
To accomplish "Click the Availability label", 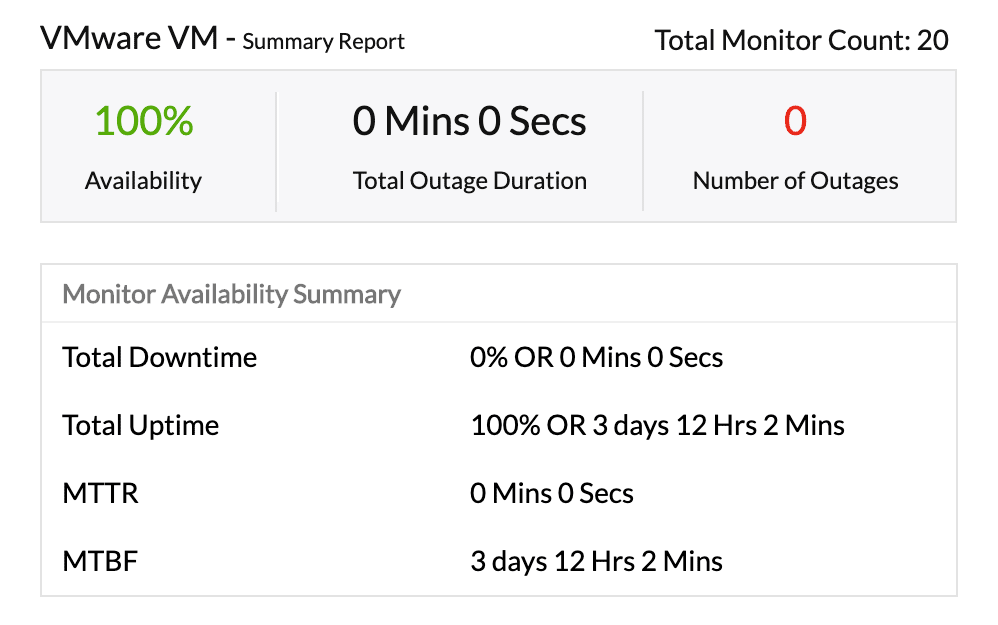I will coord(142,181).
